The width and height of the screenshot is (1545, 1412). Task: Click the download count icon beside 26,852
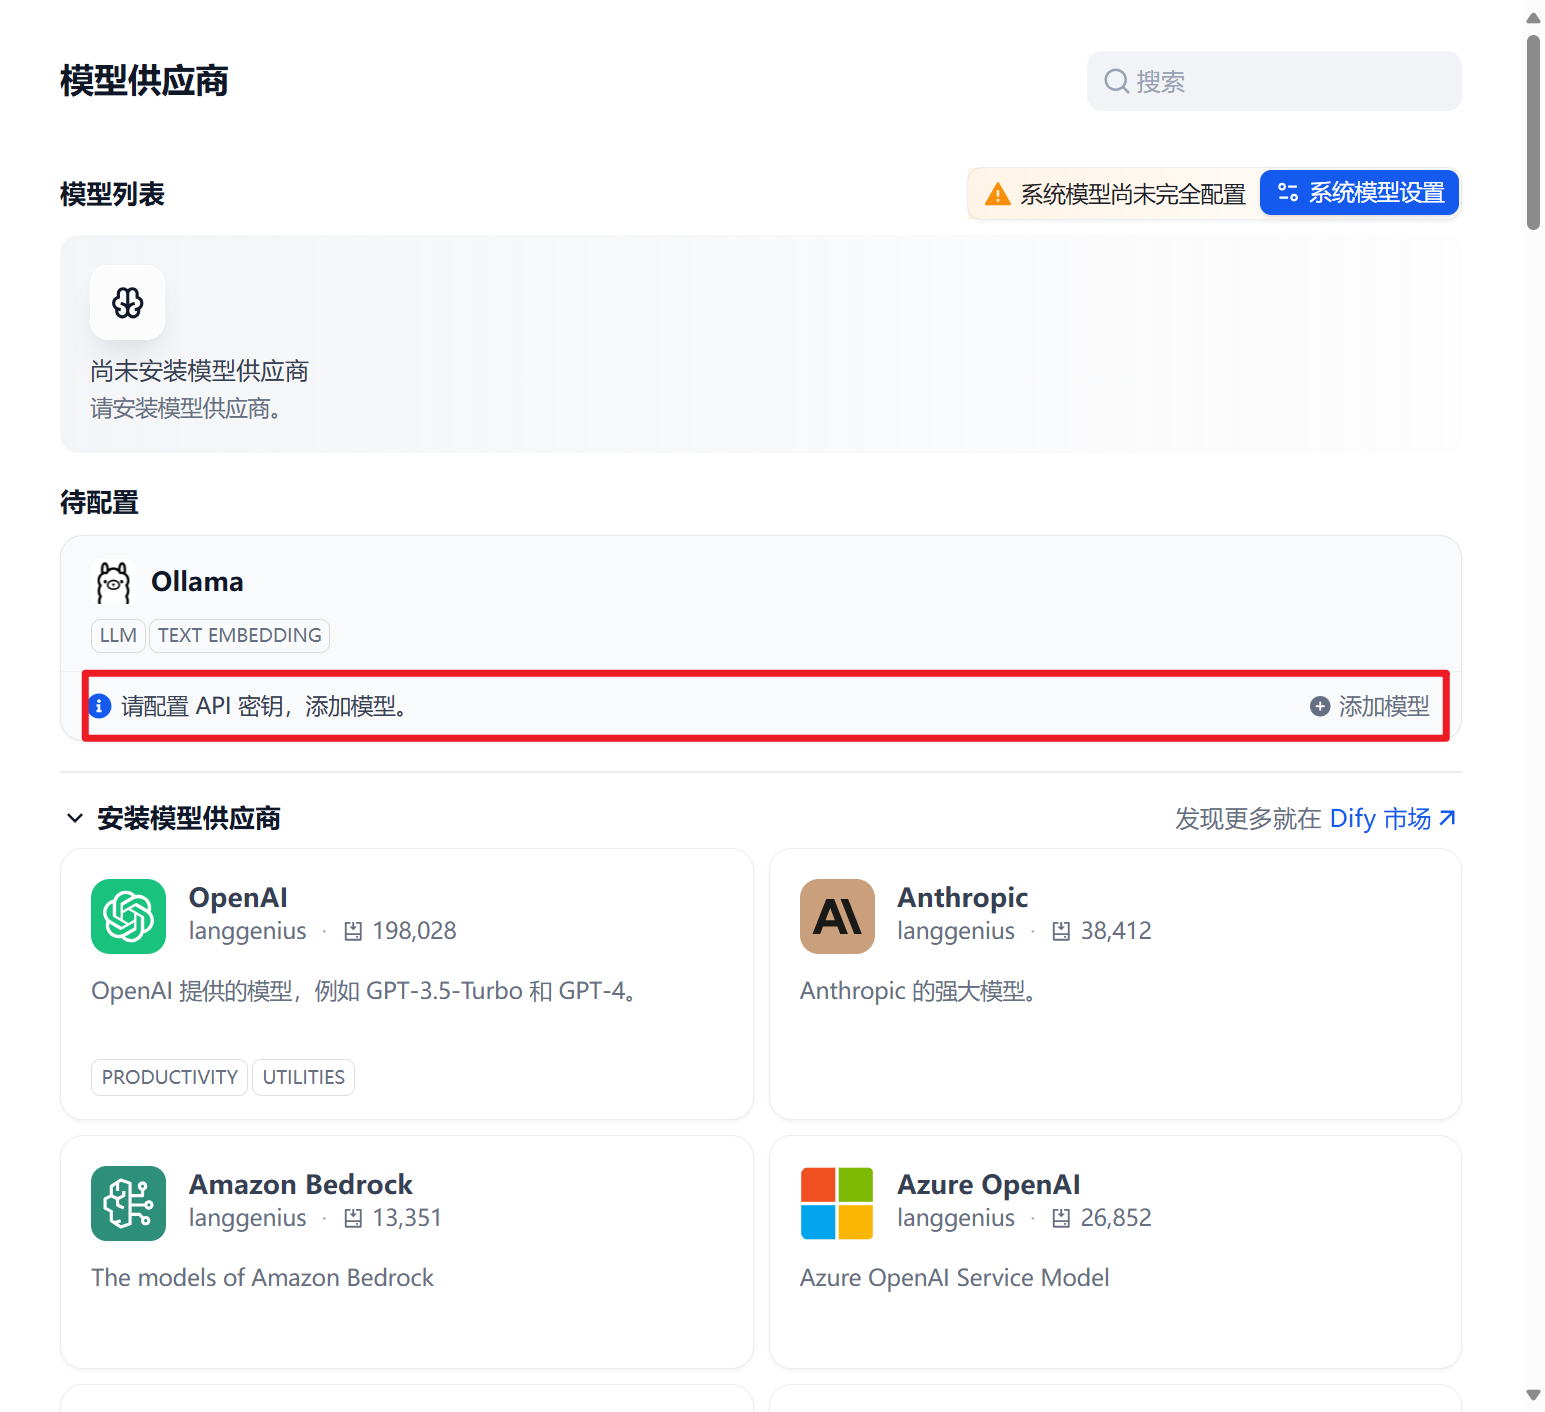point(1061,1219)
